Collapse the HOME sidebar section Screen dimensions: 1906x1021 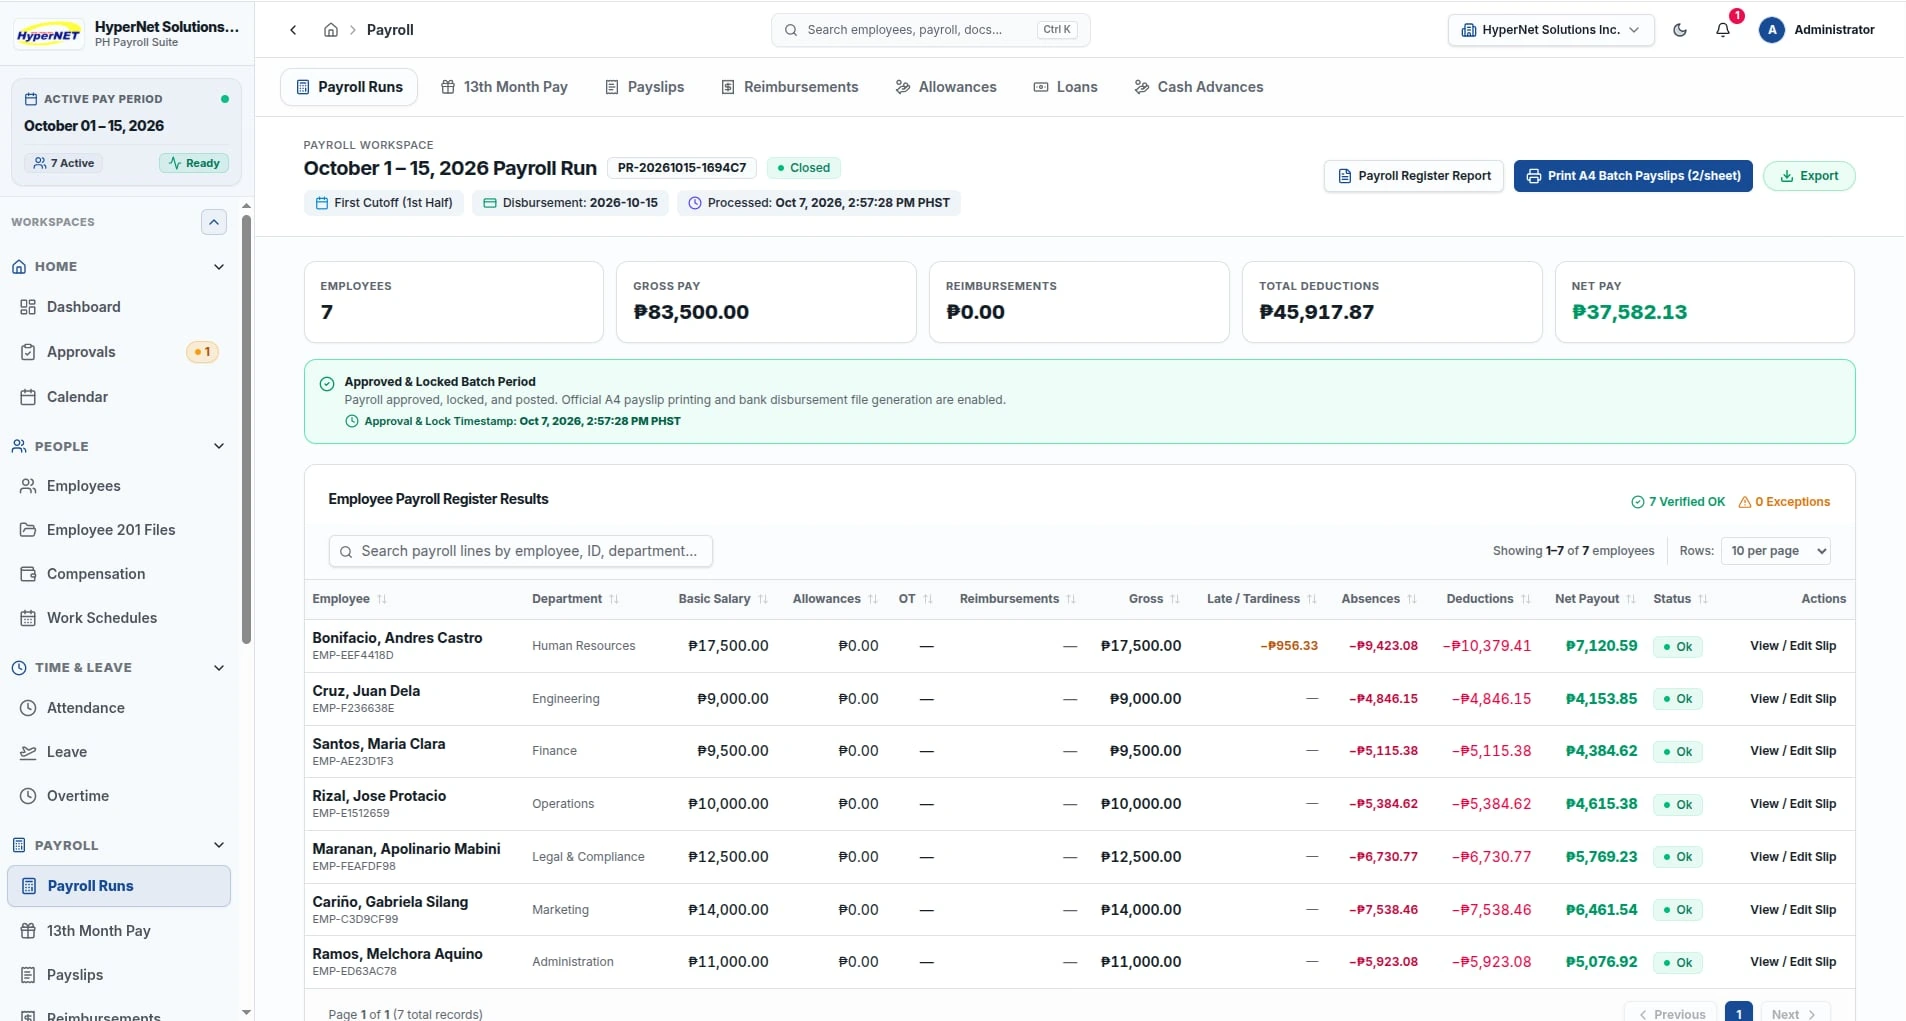tap(219, 267)
